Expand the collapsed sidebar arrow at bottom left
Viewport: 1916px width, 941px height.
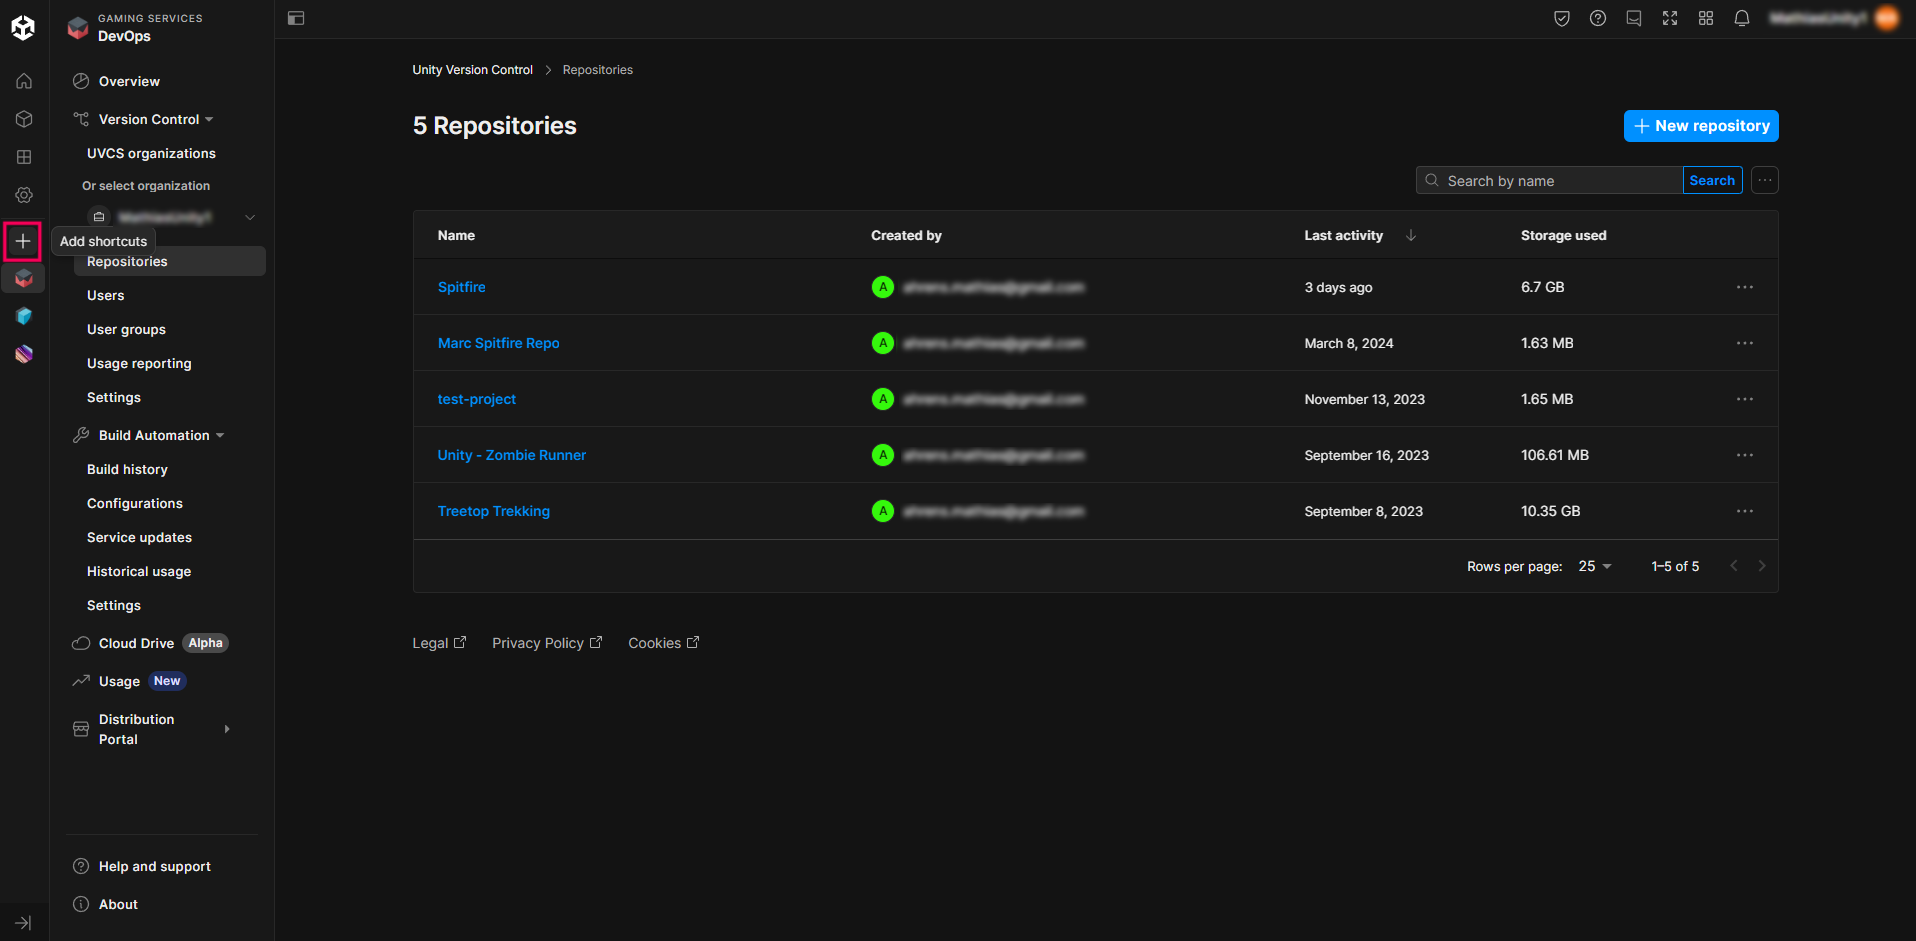23,922
